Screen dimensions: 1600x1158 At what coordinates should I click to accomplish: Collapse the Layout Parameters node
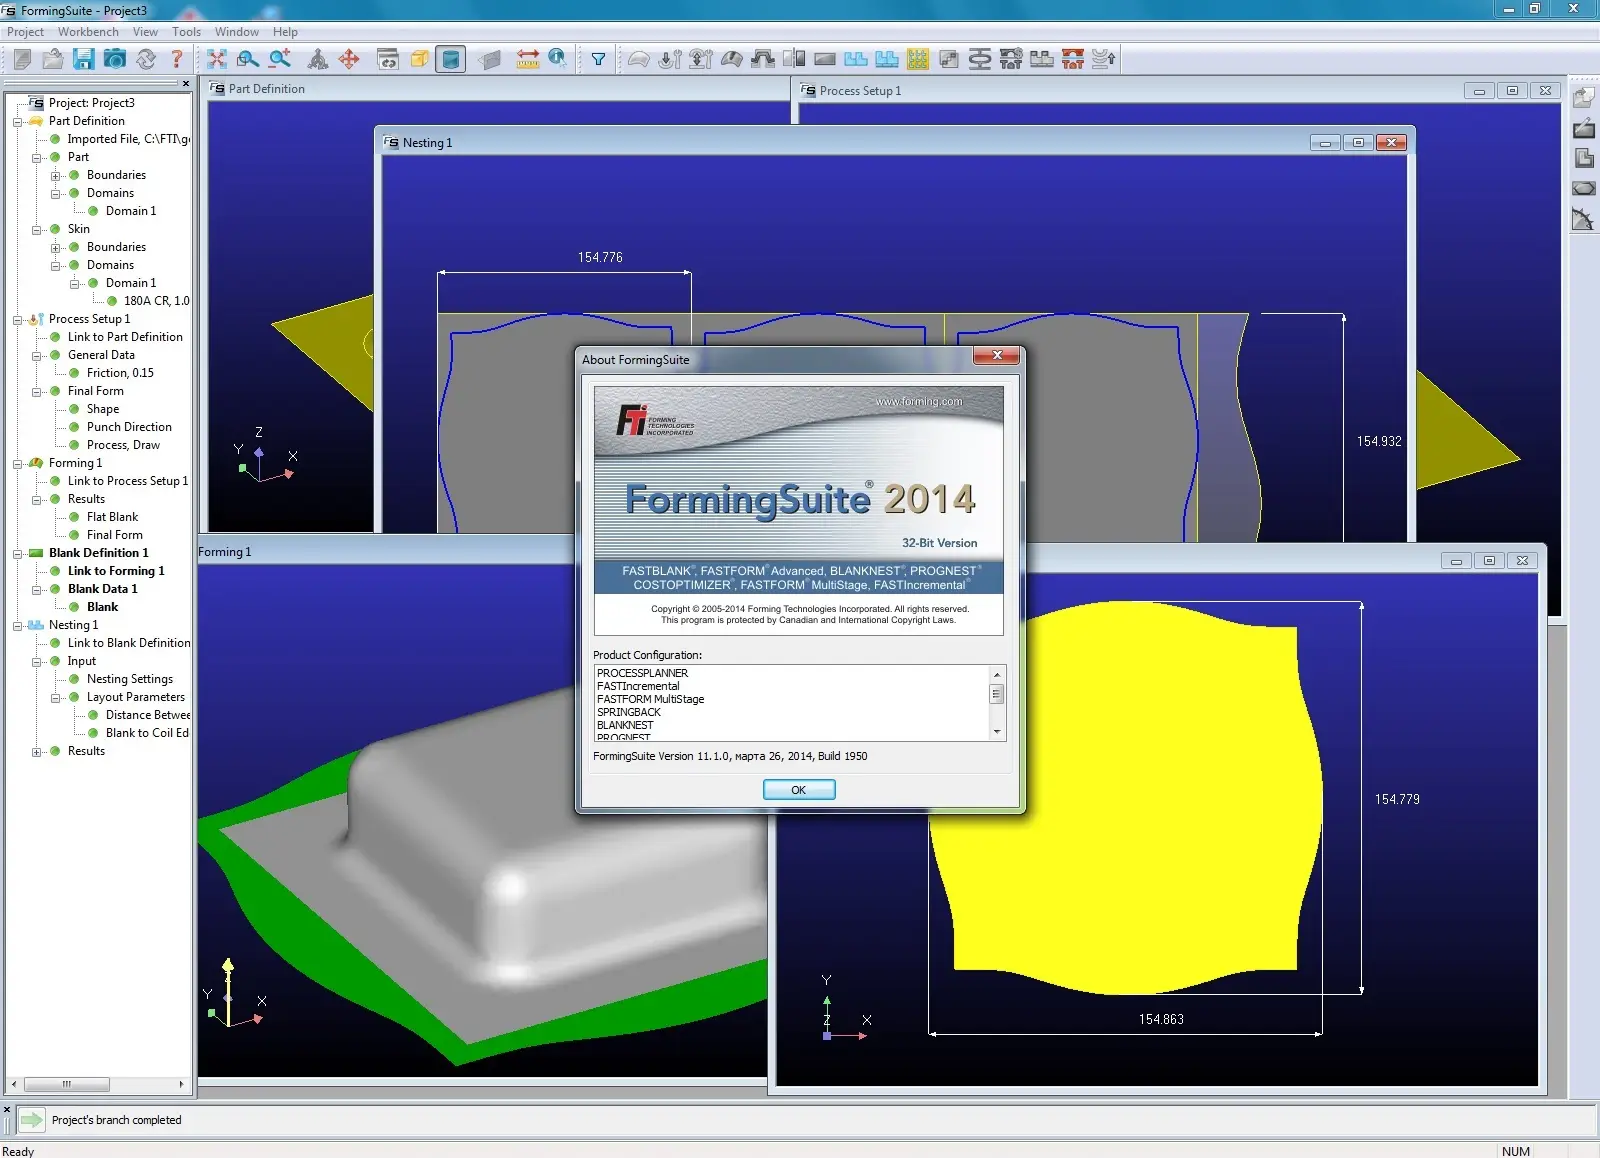(56, 697)
